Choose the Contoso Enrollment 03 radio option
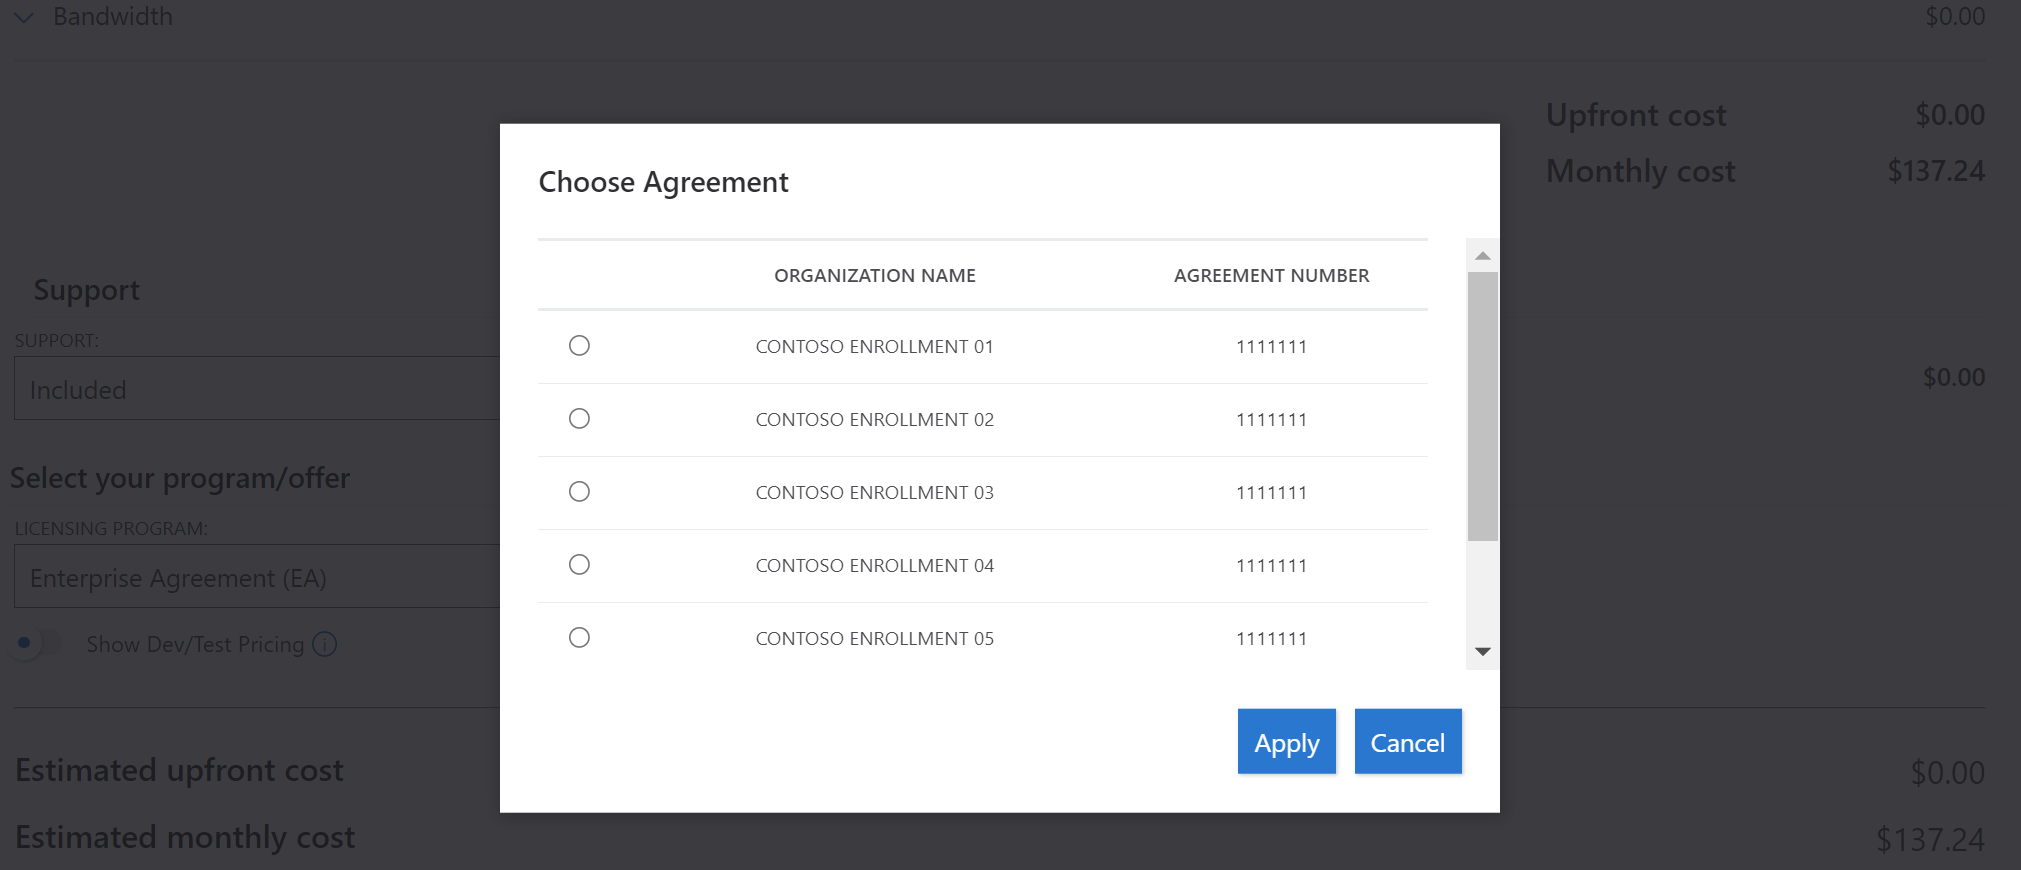 [579, 492]
